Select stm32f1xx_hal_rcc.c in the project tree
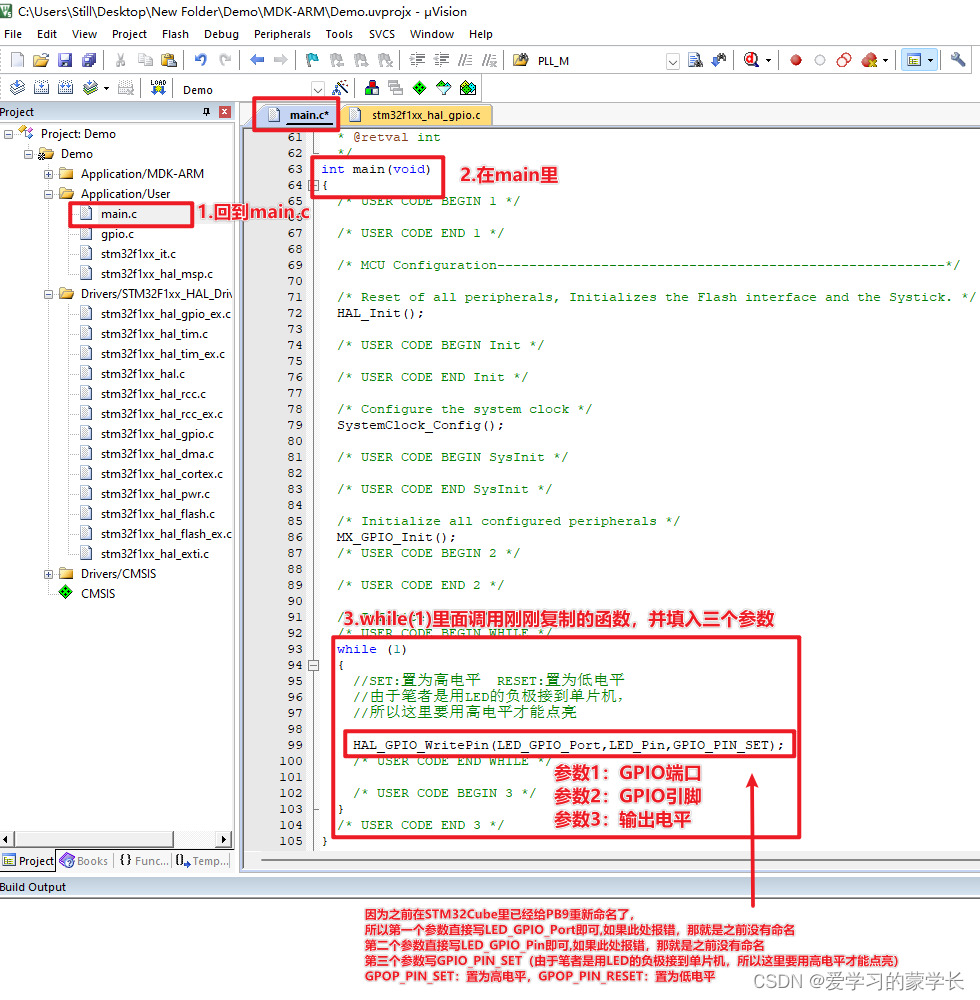Screen dimensions: 980x1000 (153, 394)
